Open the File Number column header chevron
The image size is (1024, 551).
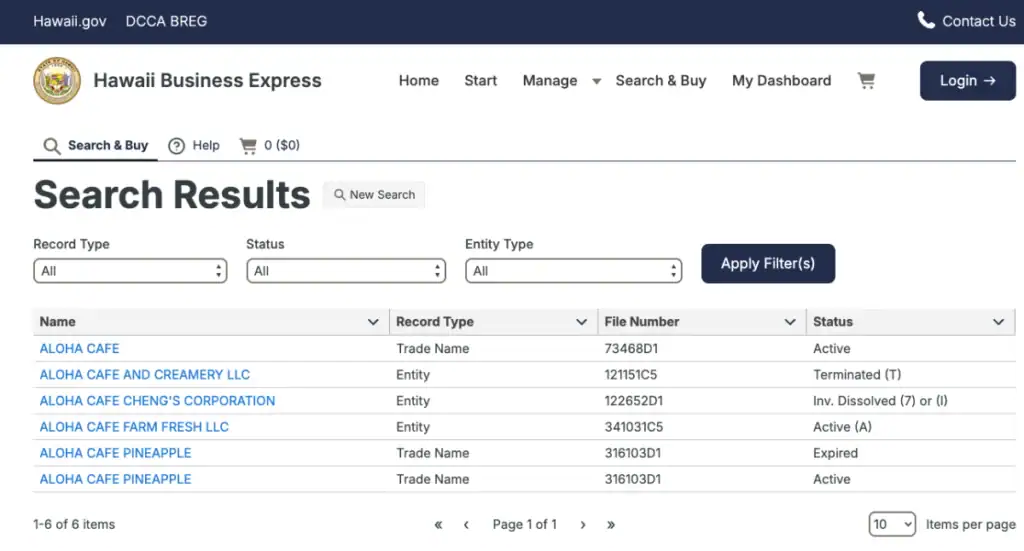[x=790, y=322]
